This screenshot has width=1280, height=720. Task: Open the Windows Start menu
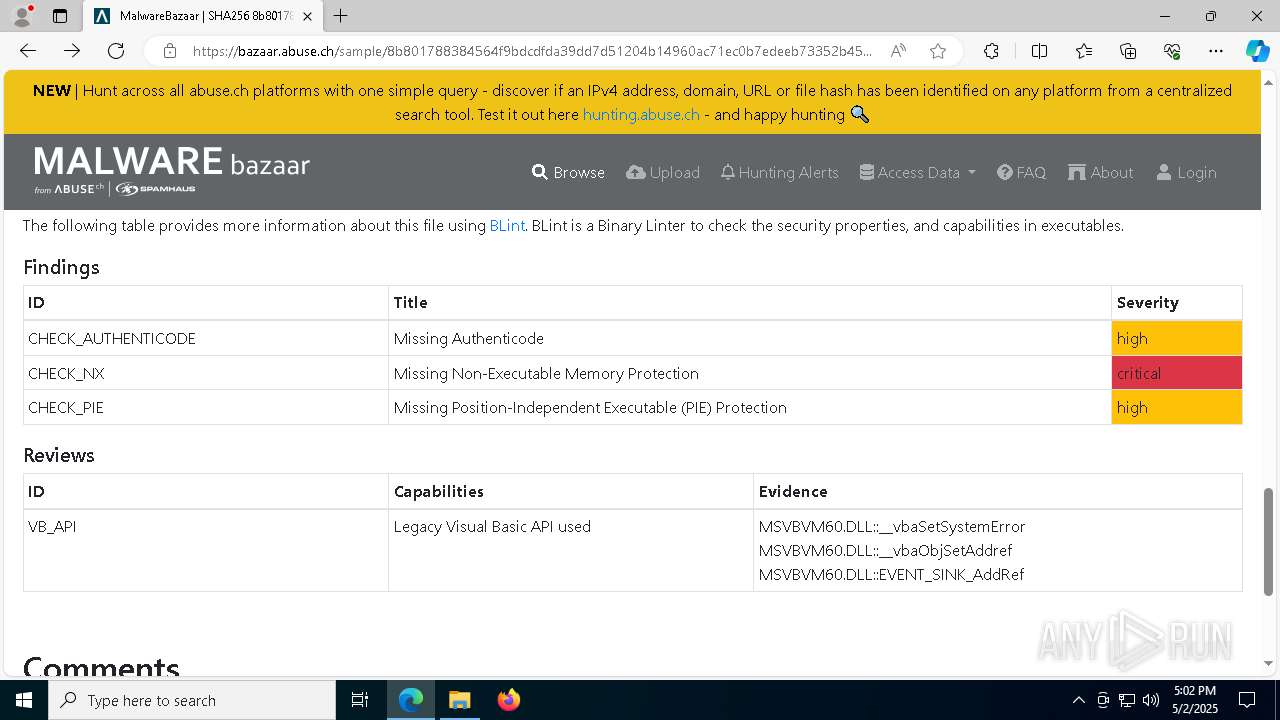pyautogui.click(x=24, y=700)
